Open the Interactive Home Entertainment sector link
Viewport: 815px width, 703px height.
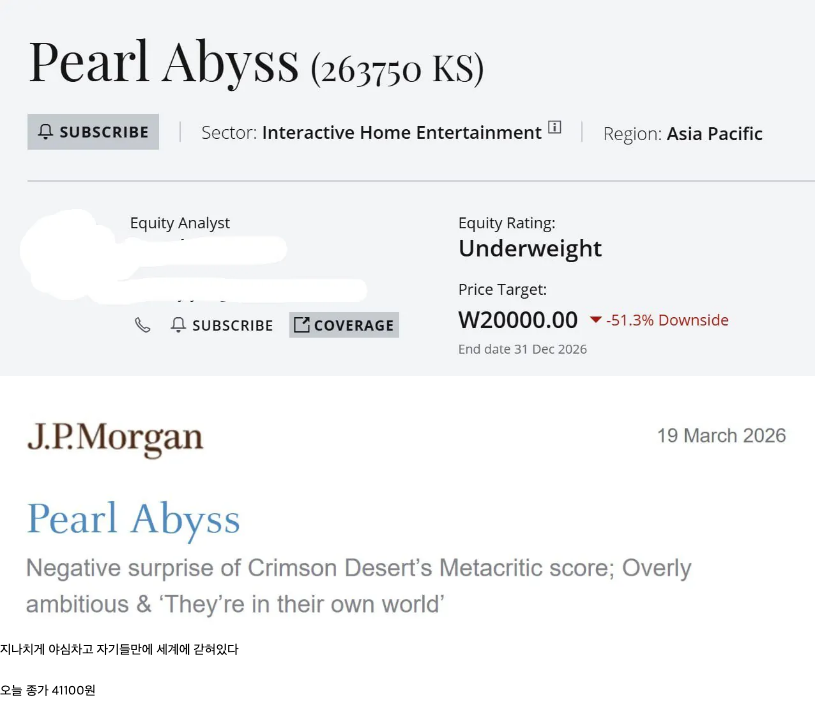coord(401,133)
